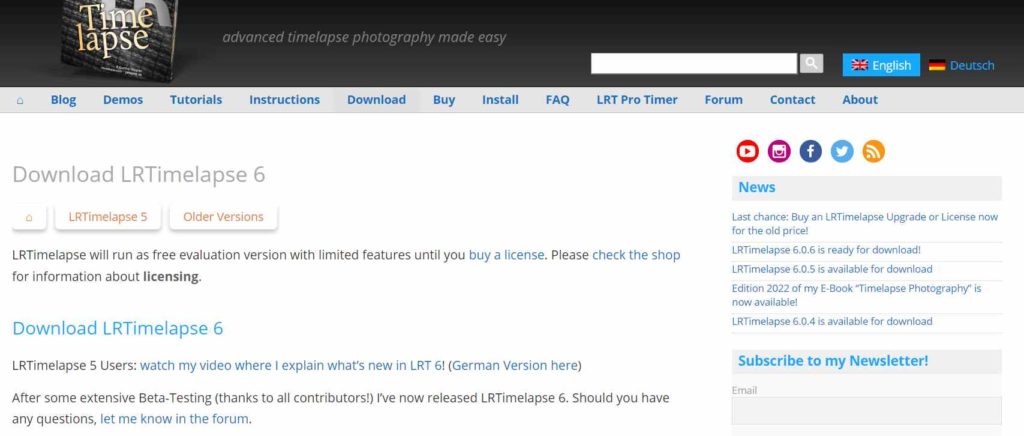Switch language to Deutsch
The image size is (1024, 436).
[x=961, y=65]
